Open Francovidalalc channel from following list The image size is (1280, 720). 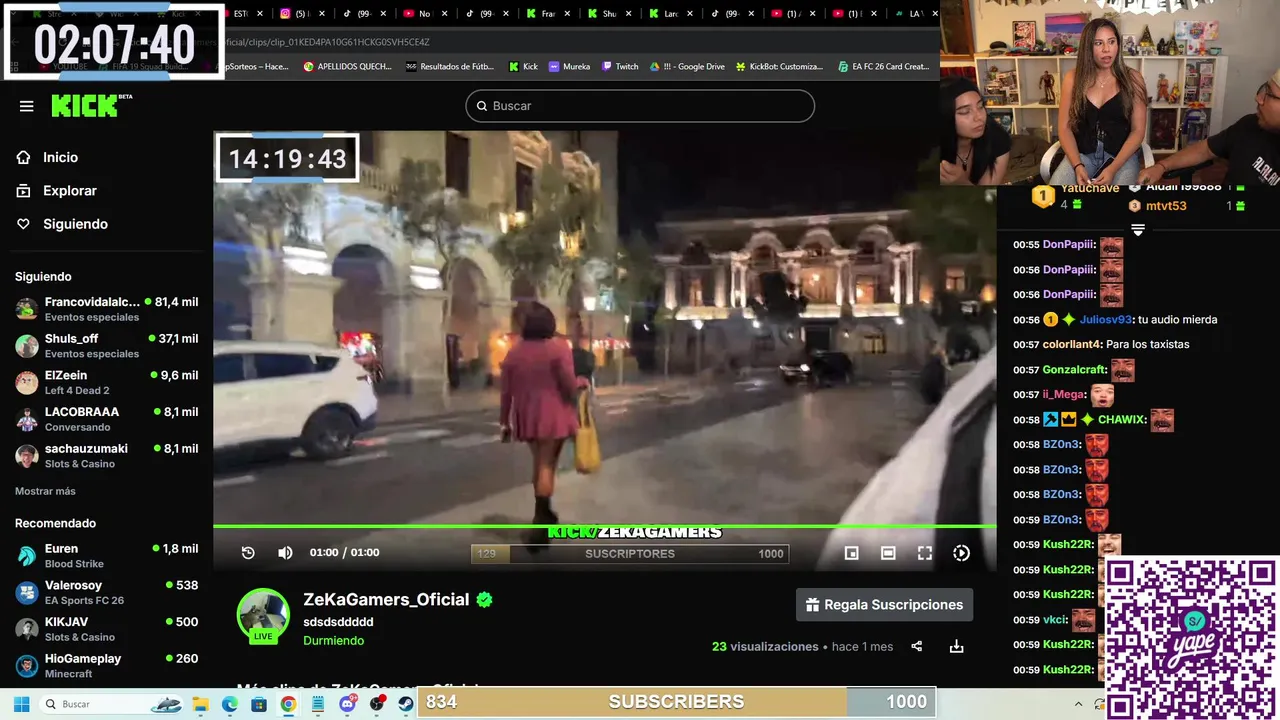click(106, 308)
